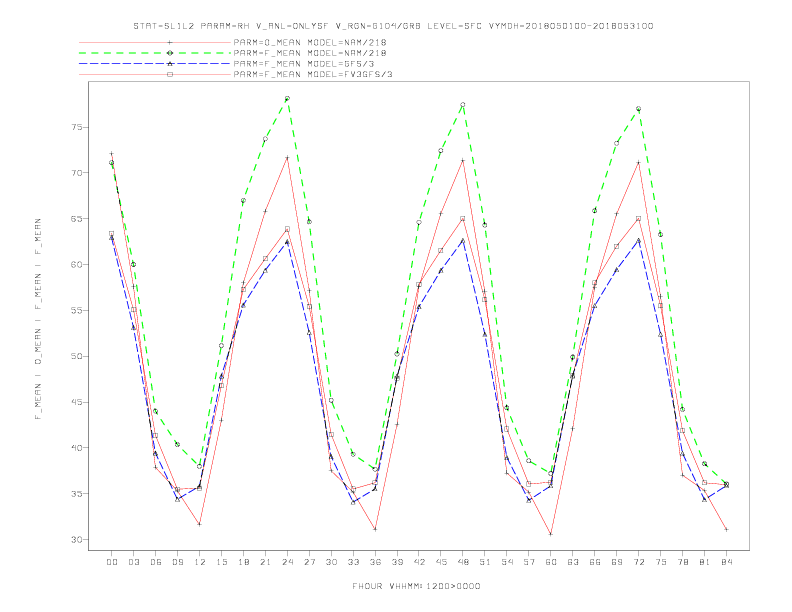Viewport: 792px width, 612px height.
Task: Click x-axis tick label 72
Action: (638, 562)
